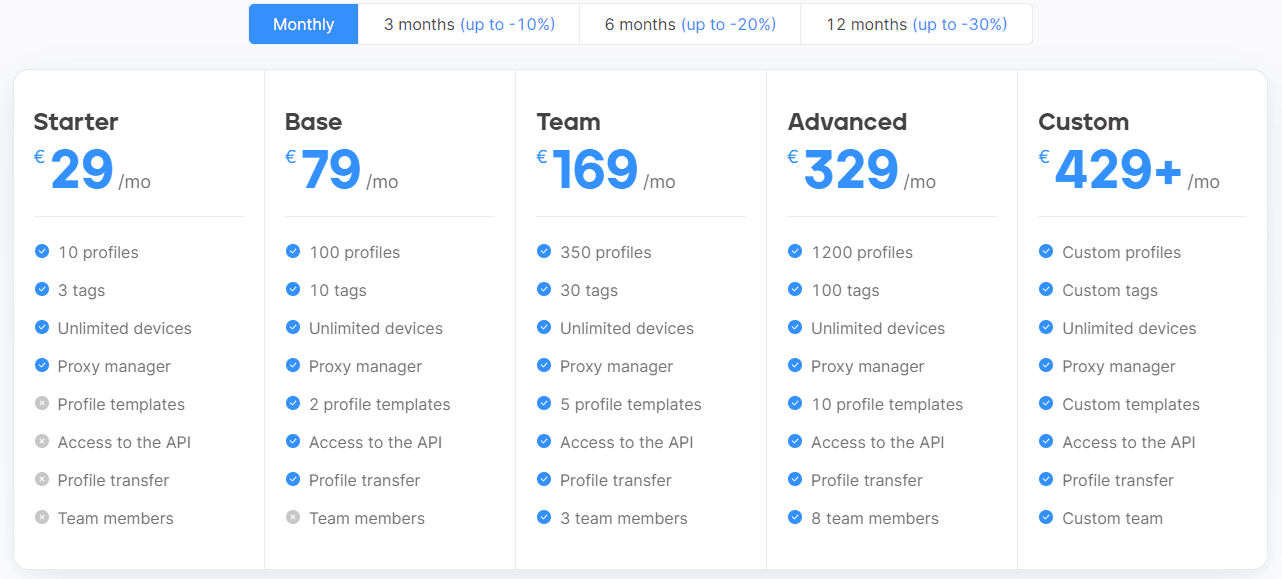Click checkmark icon beside 350 profiles
1282x579 pixels.
(544, 252)
